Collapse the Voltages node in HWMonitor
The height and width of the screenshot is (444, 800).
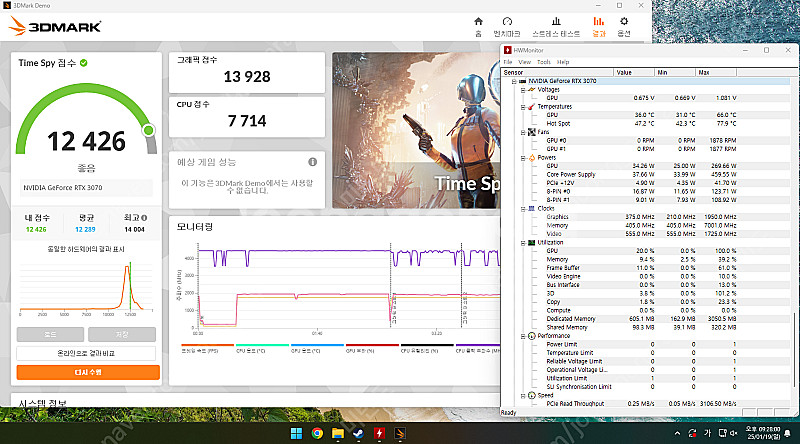tap(523, 90)
